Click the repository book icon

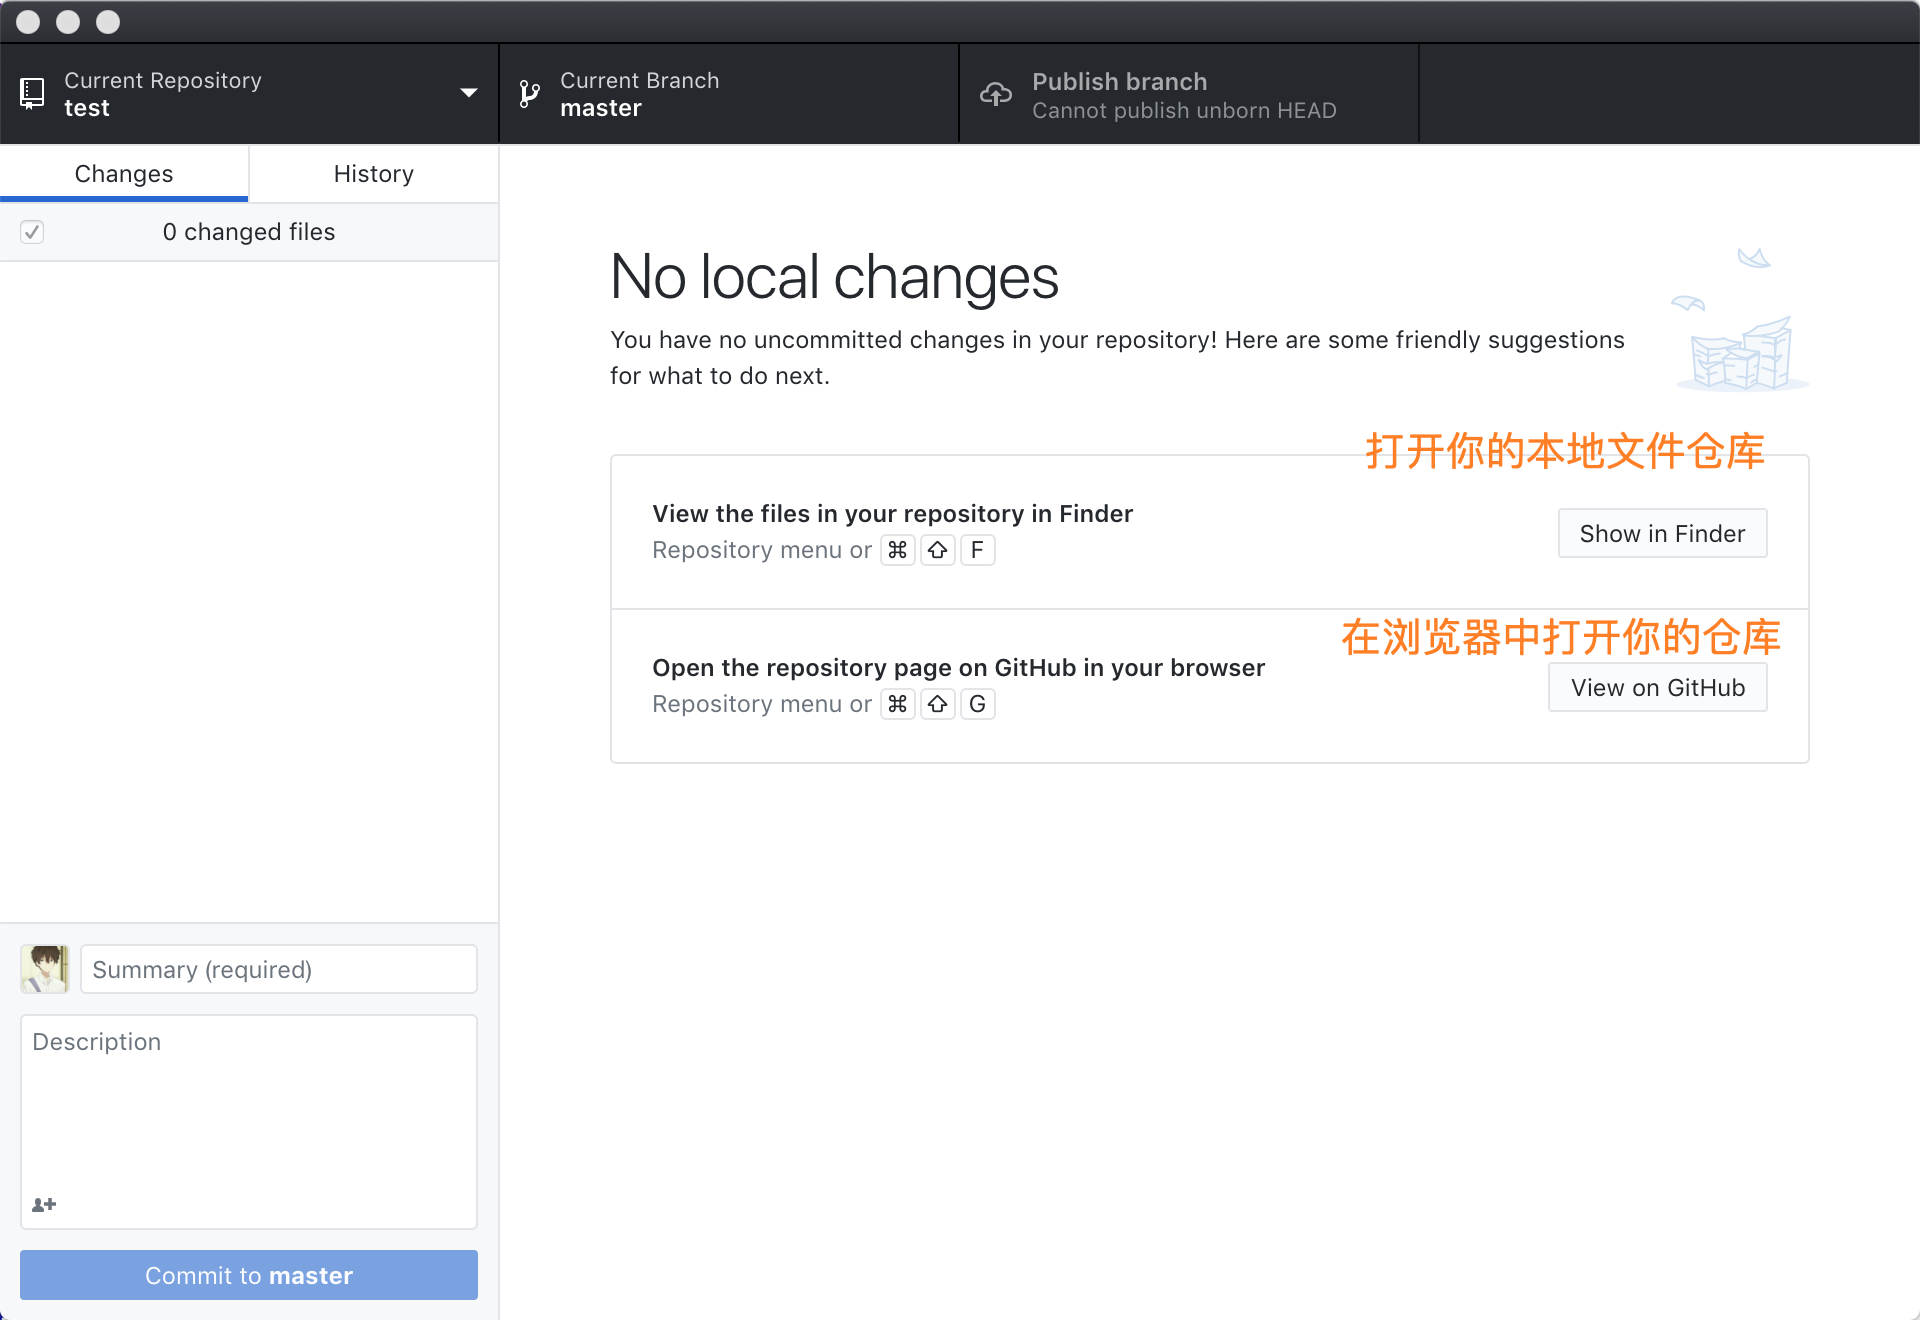point(32,94)
